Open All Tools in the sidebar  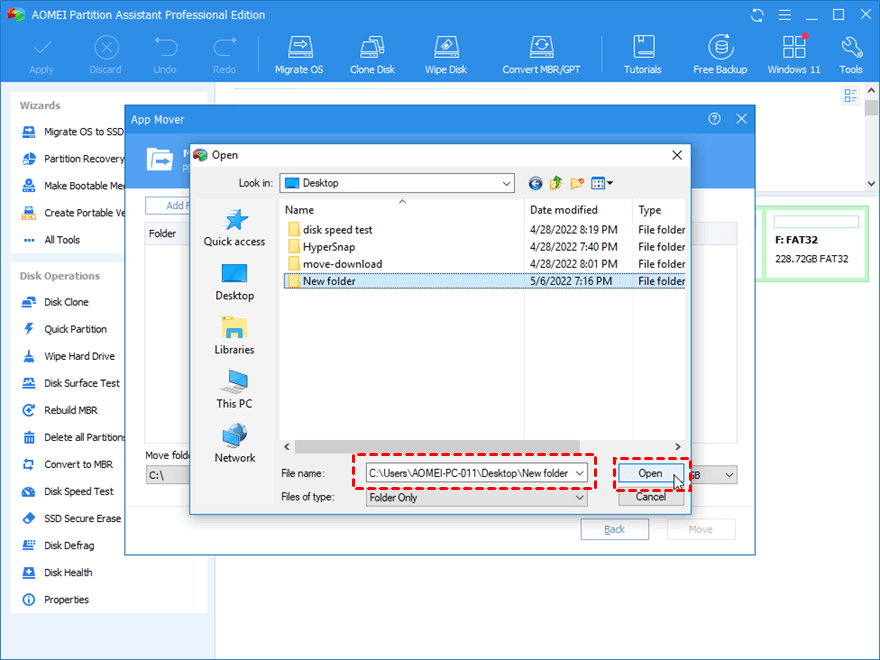(x=51, y=240)
